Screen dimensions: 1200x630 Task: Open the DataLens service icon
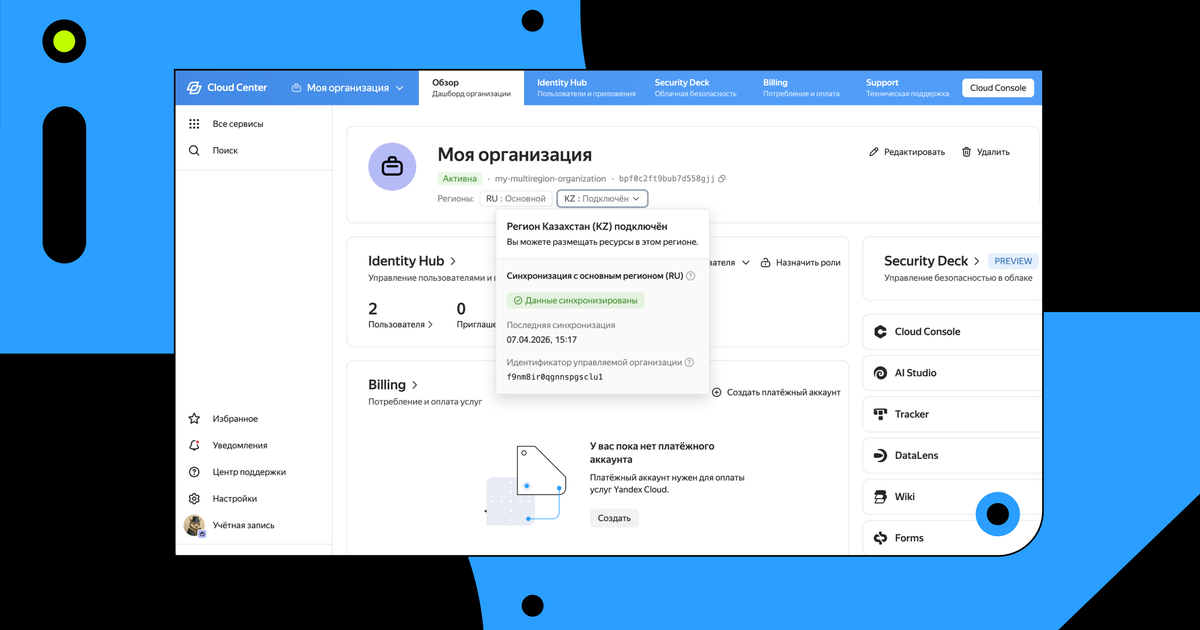tap(880, 455)
